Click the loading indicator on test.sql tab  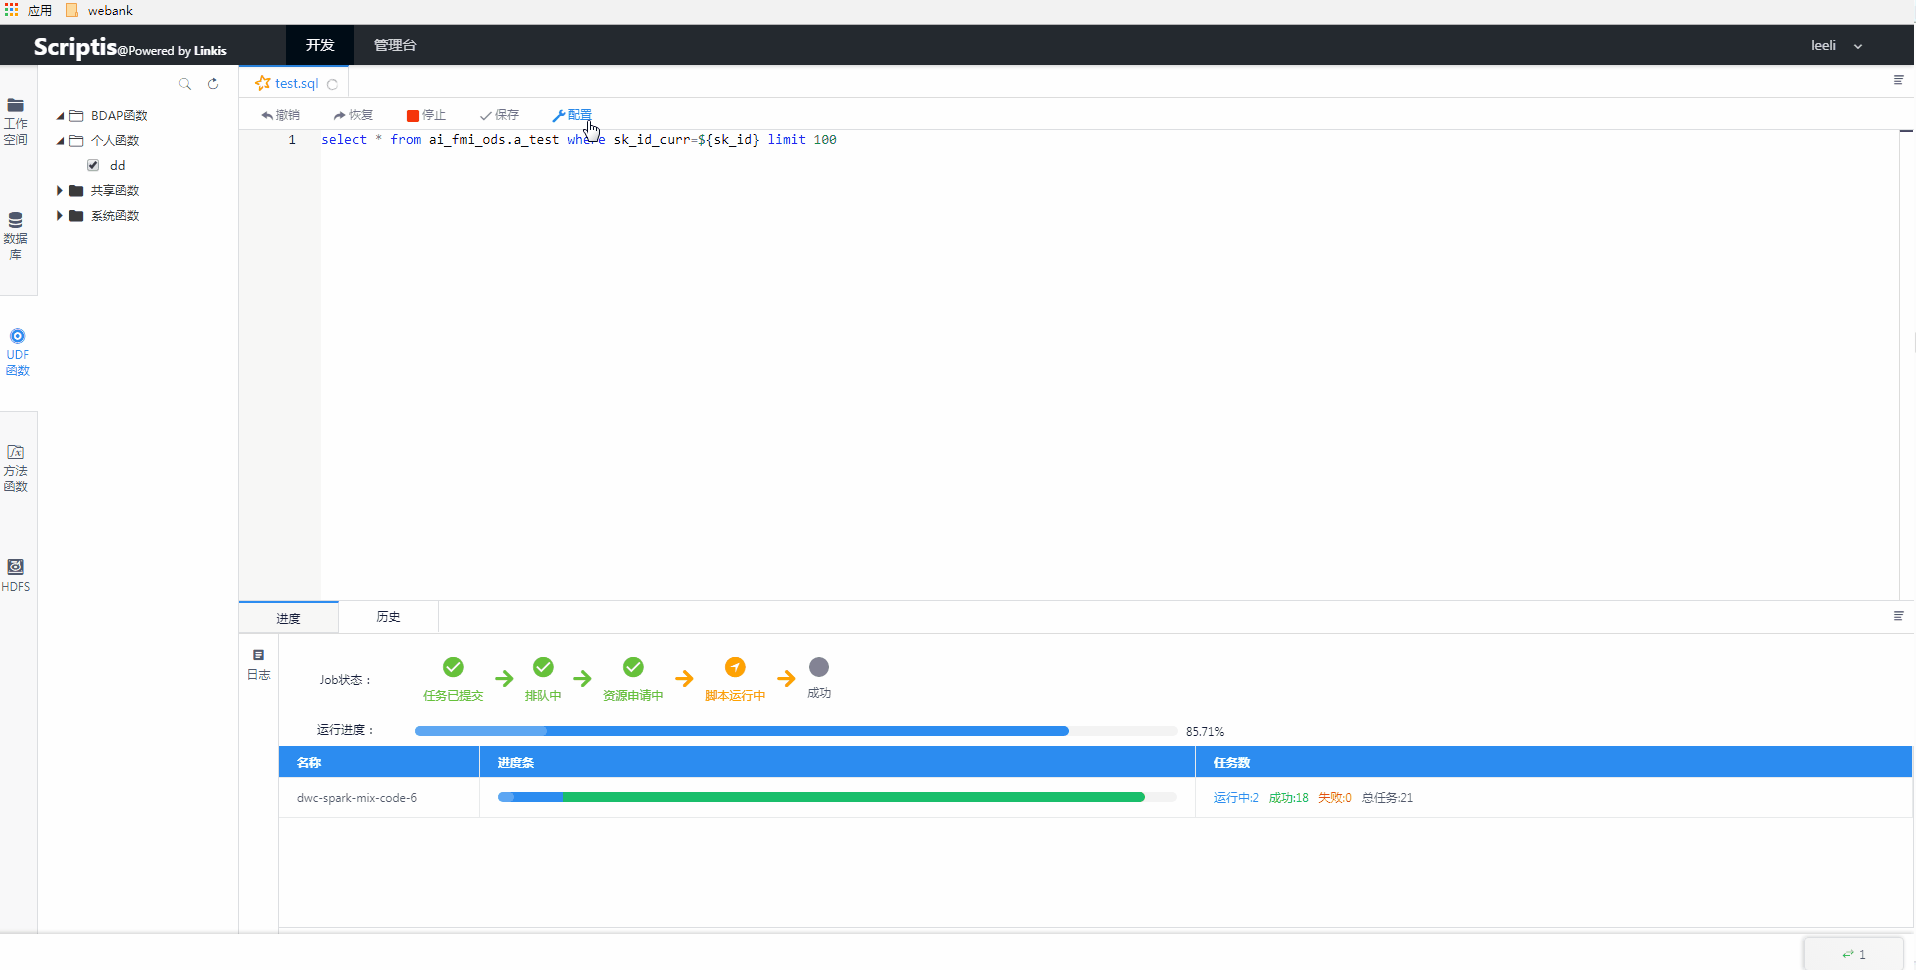click(x=332, y=85)
